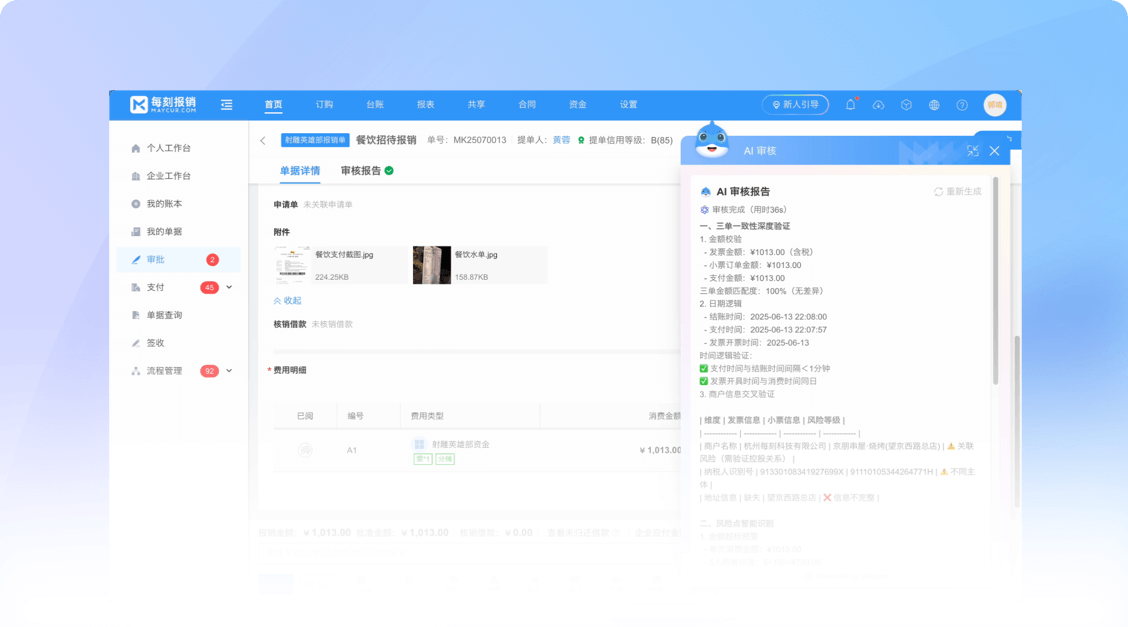The width and height of the screenshot is (1128, 627).
Task: Collapse the sidebar with the menu fold icon
Action: pos(227,105)
